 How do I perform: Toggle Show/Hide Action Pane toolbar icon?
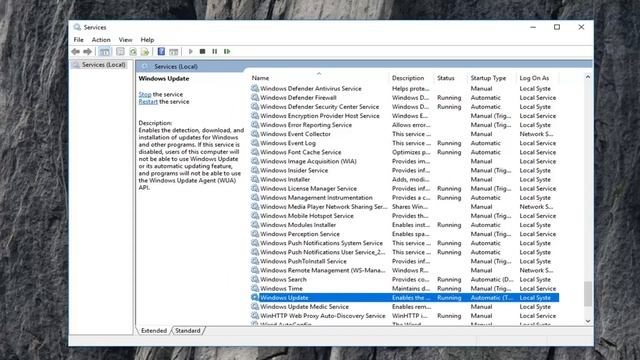point(173,51)
